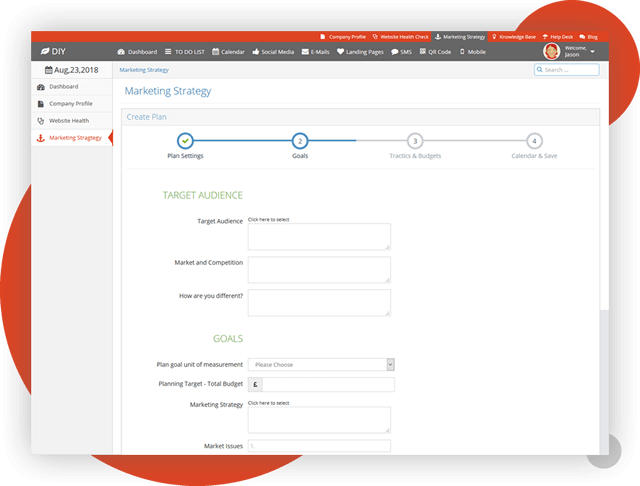Go to the Social Media section

[x=271, y=51]
